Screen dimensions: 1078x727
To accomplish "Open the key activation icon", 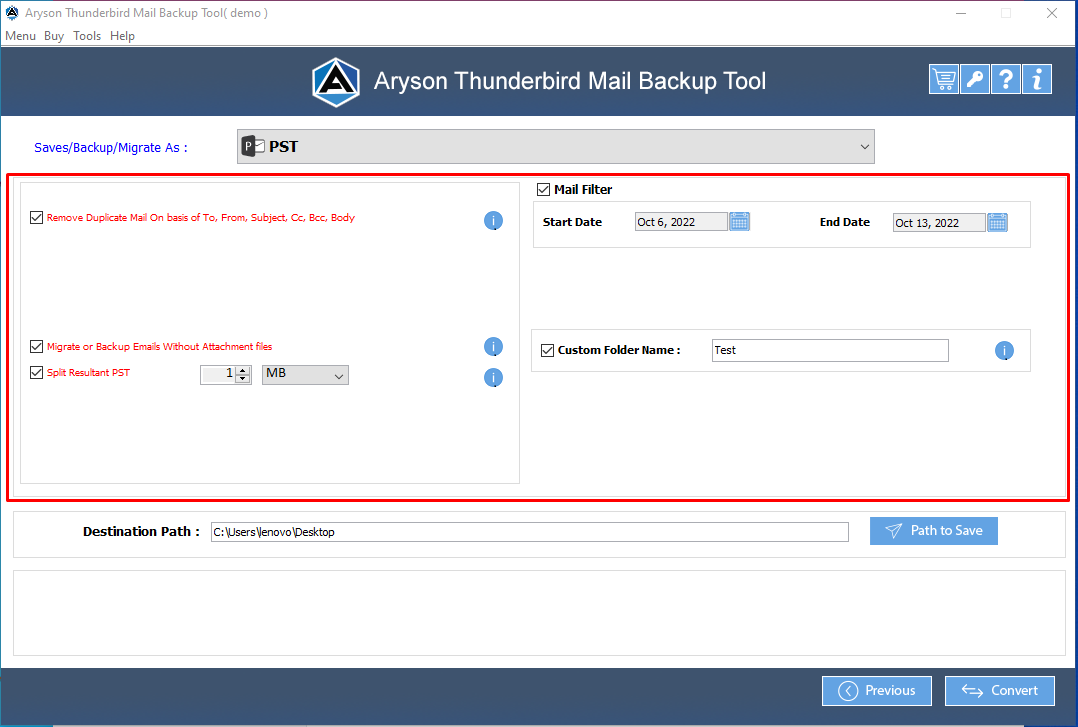I will tap(974, 79).
